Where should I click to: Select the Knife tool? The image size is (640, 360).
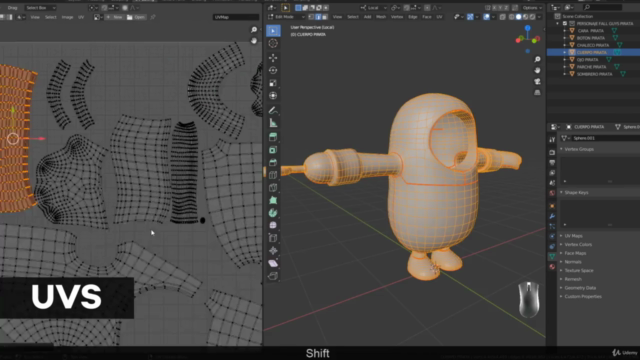tap(273, 187)
